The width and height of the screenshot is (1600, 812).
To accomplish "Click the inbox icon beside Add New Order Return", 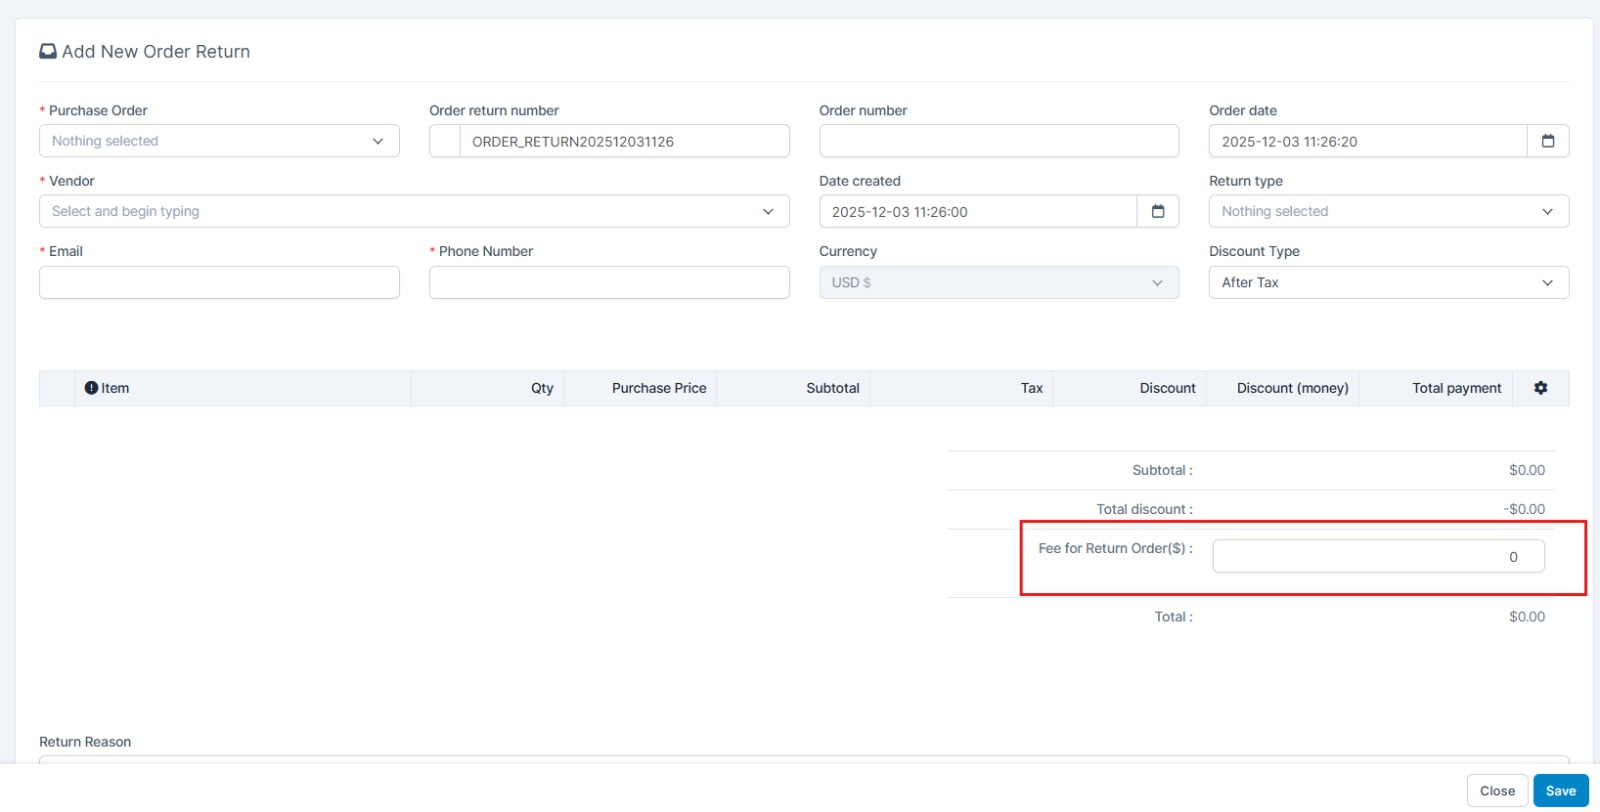I will tap(47, 51).
